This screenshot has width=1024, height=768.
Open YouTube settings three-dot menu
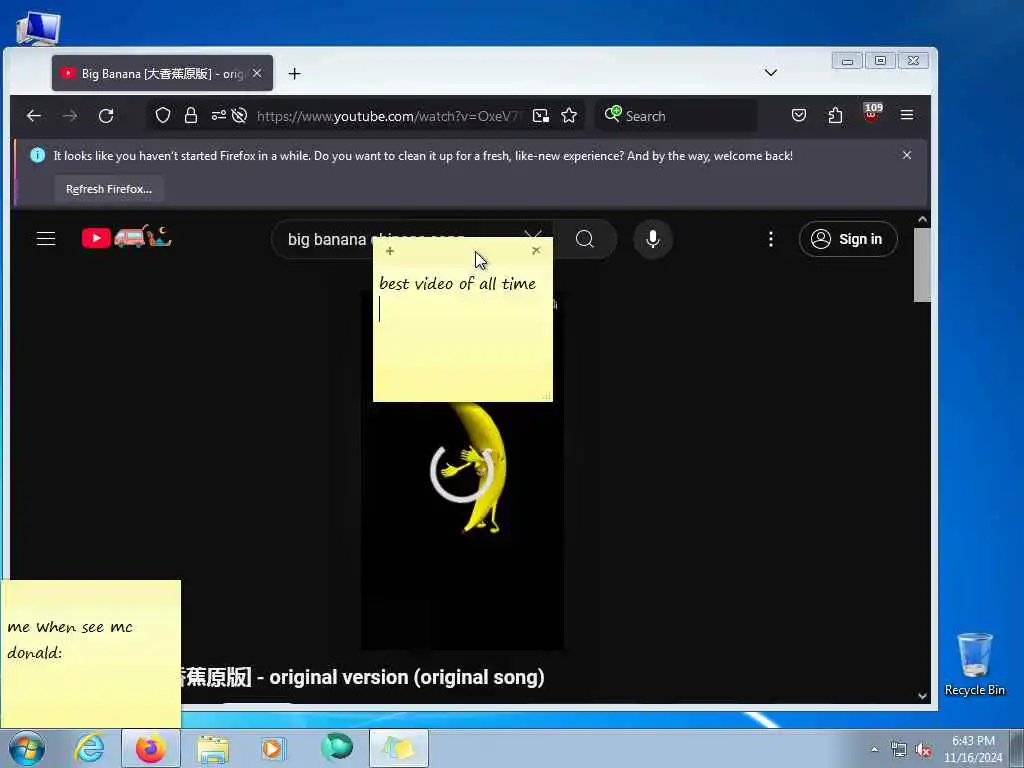[771, 239]
